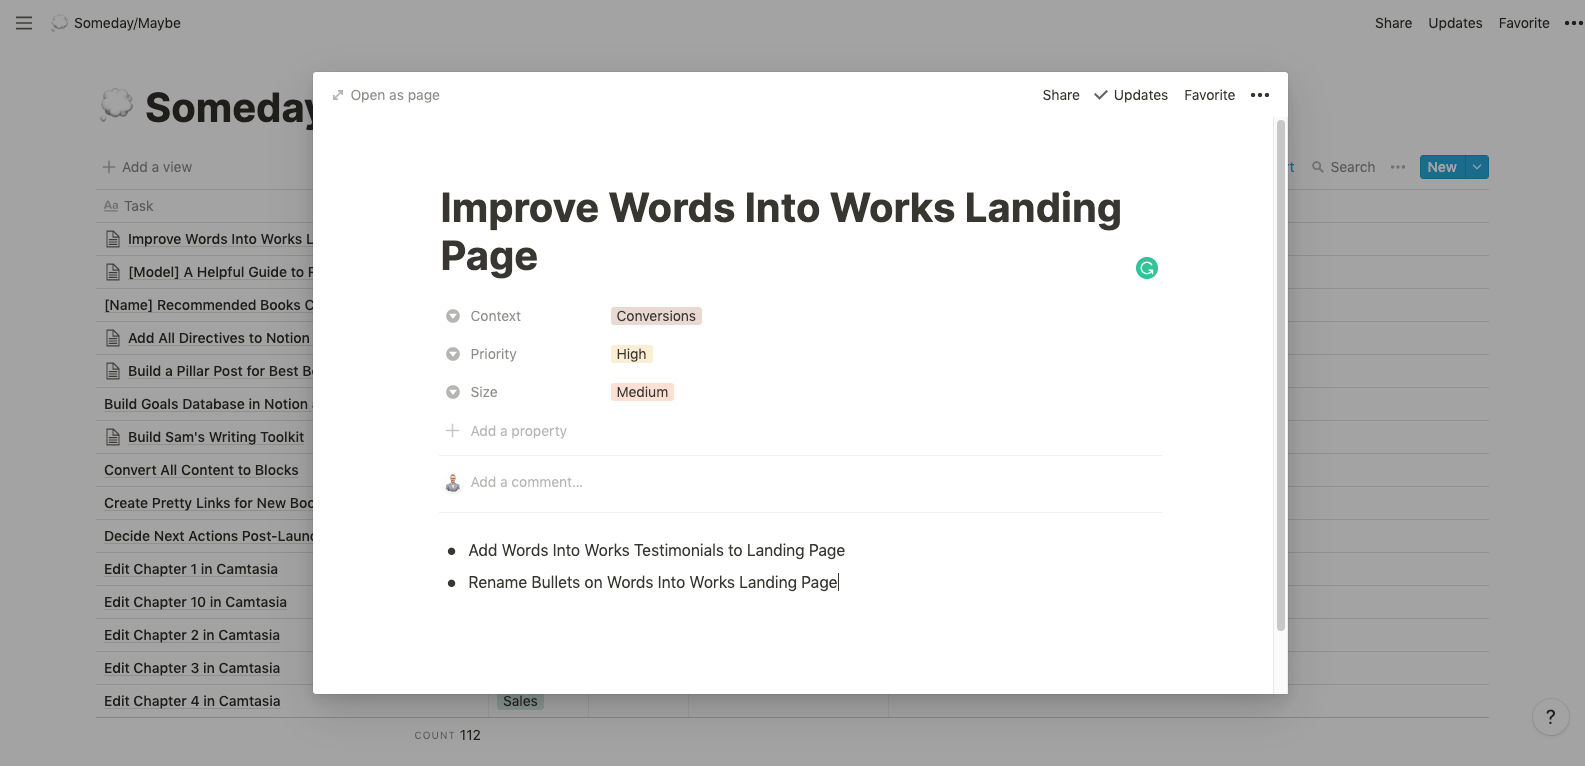1585x766 pixels.
Task: Click the Someday/Maybe breadcrumb title
Action: [127, 23]
